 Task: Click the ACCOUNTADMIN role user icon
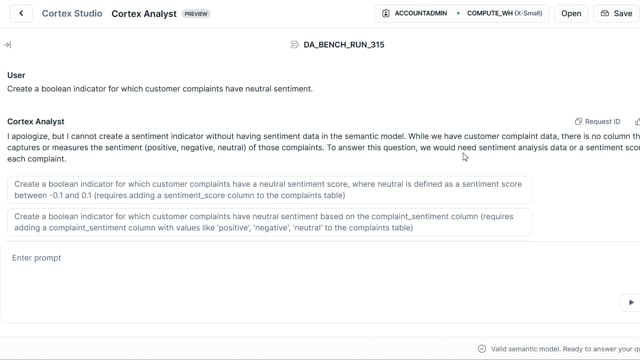(386, 13)
